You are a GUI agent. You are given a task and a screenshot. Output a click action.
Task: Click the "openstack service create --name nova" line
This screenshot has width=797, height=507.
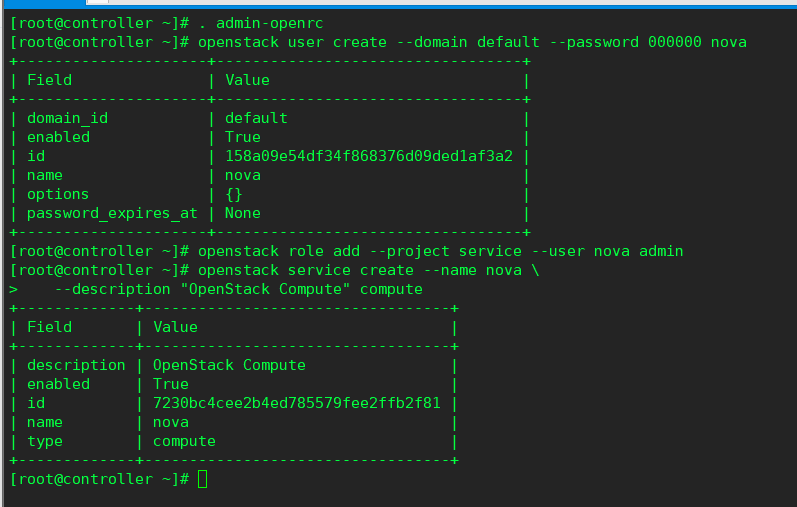pyautogui.click(x=368, y=270)
